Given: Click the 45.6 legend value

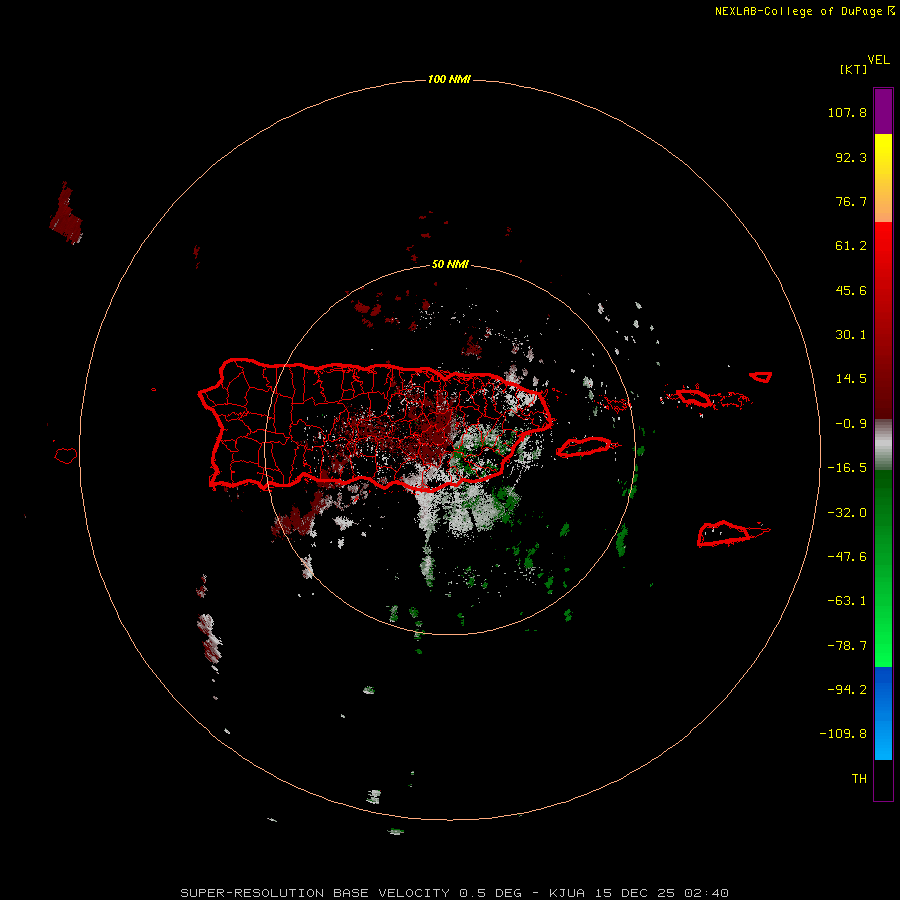Looking at the screenshot, I should (x=851, y=290).
